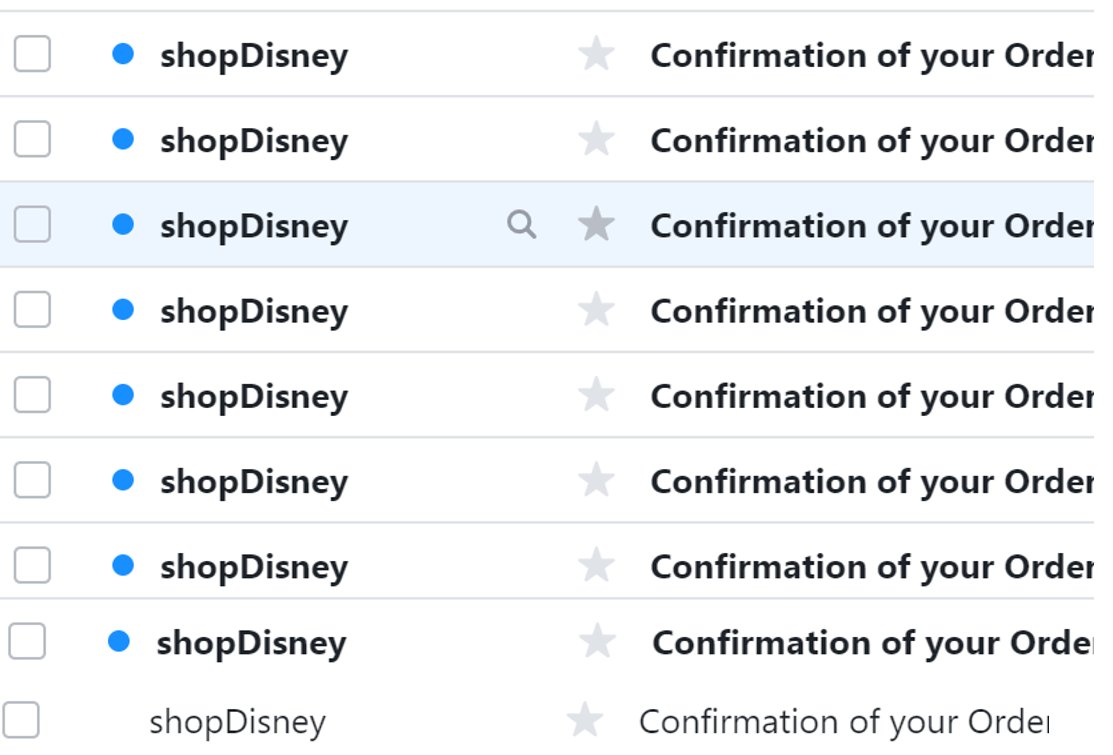Screen dimensions: 1113x755
Task: Select the checkbox of the second email
Action: point(32,139)
